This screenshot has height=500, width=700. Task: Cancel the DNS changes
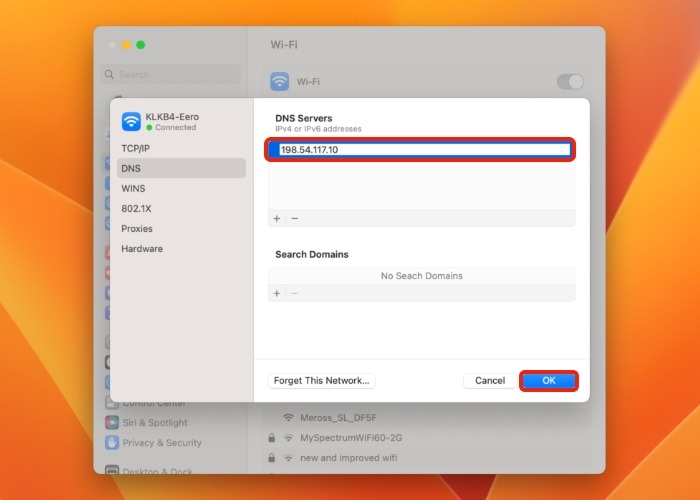pos(490,381)
